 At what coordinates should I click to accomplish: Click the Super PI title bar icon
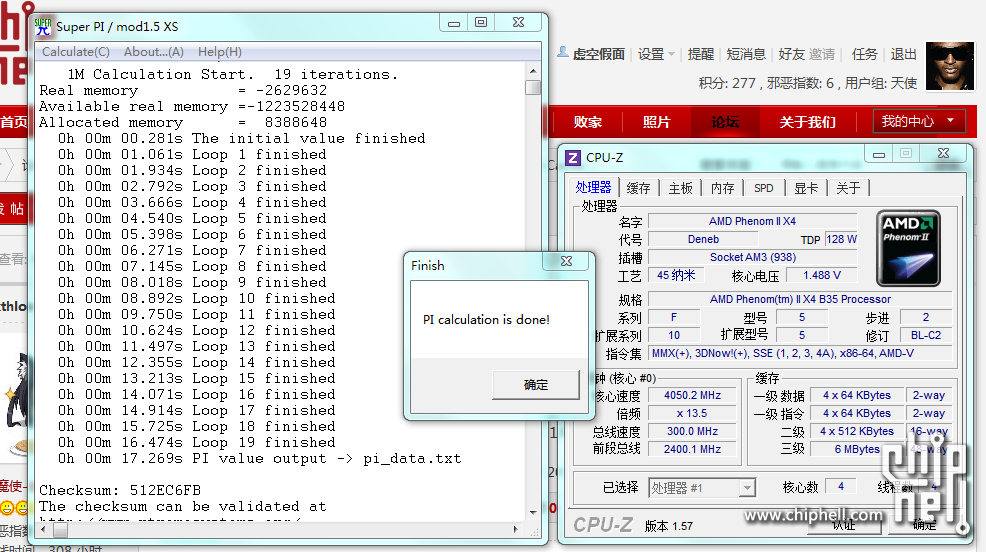click(x=43, y=26)
